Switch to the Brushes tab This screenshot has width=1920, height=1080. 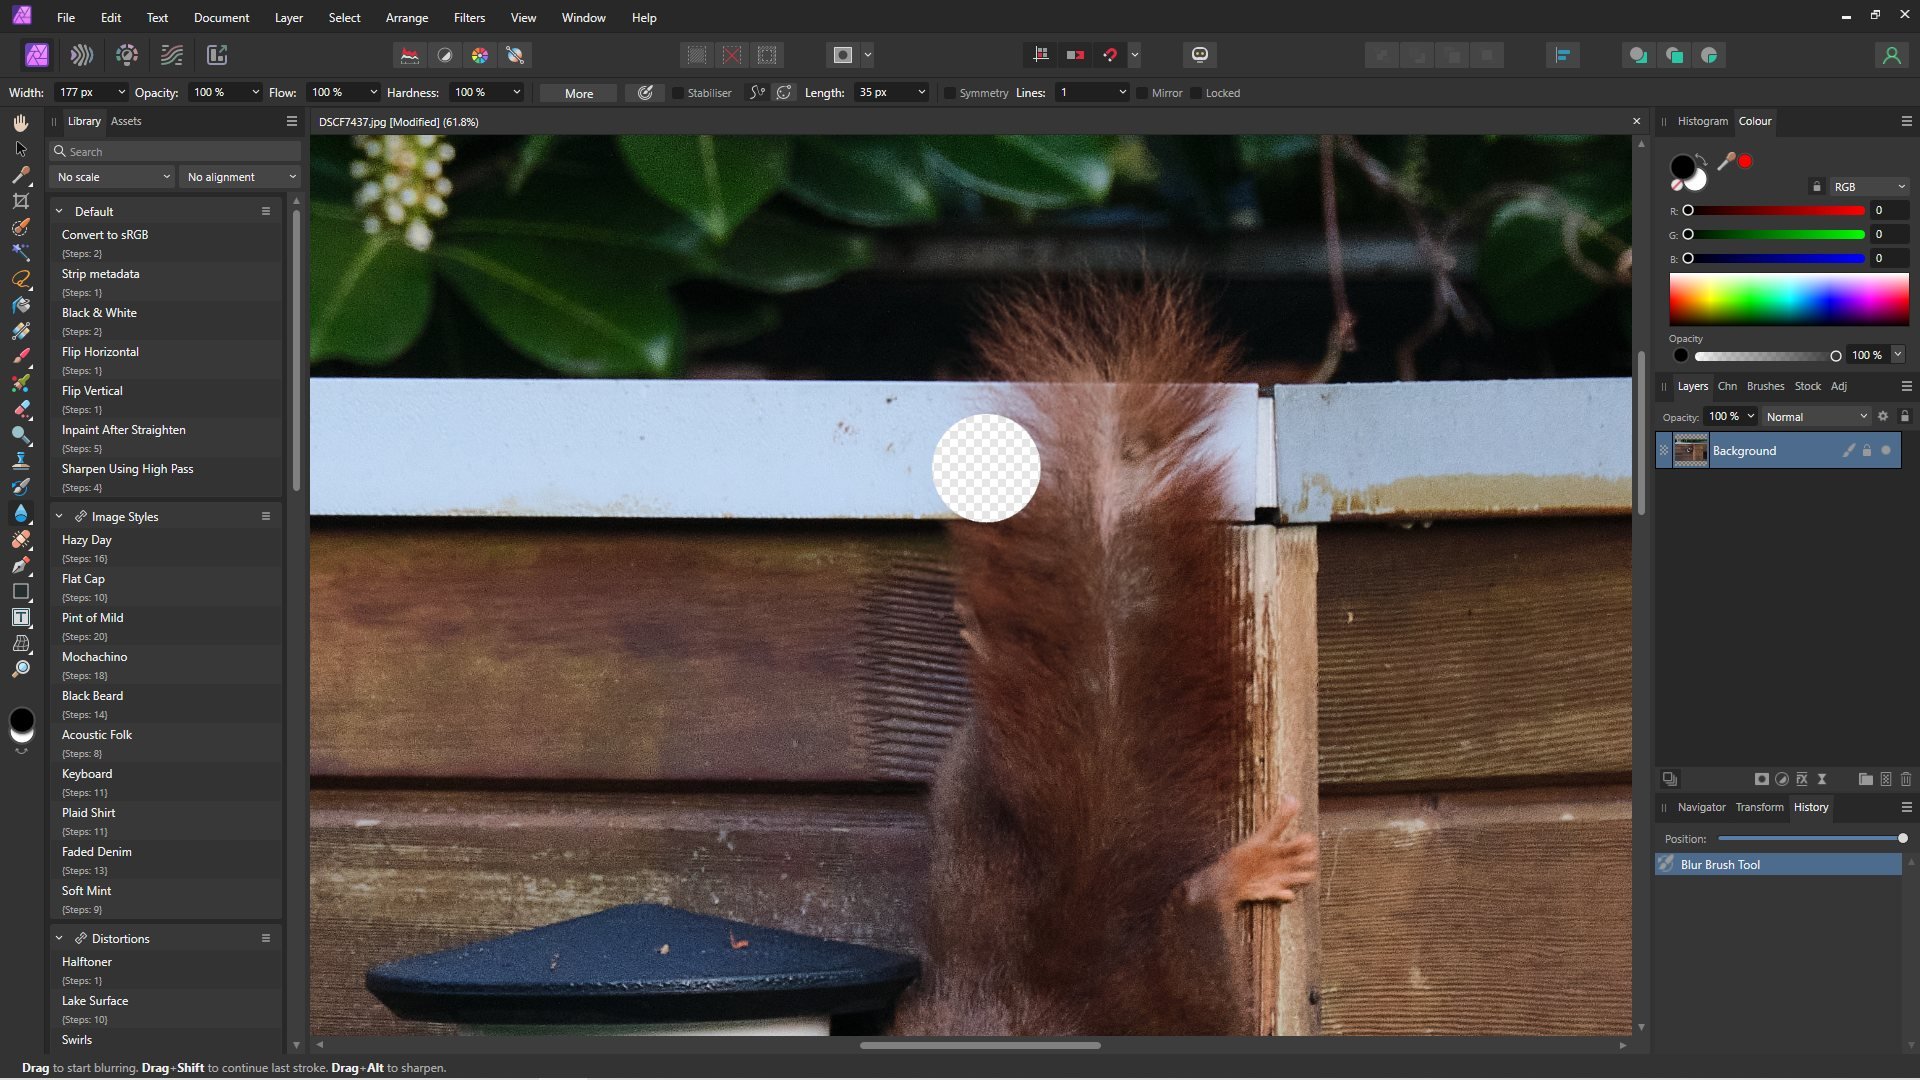pos(1764,386)
